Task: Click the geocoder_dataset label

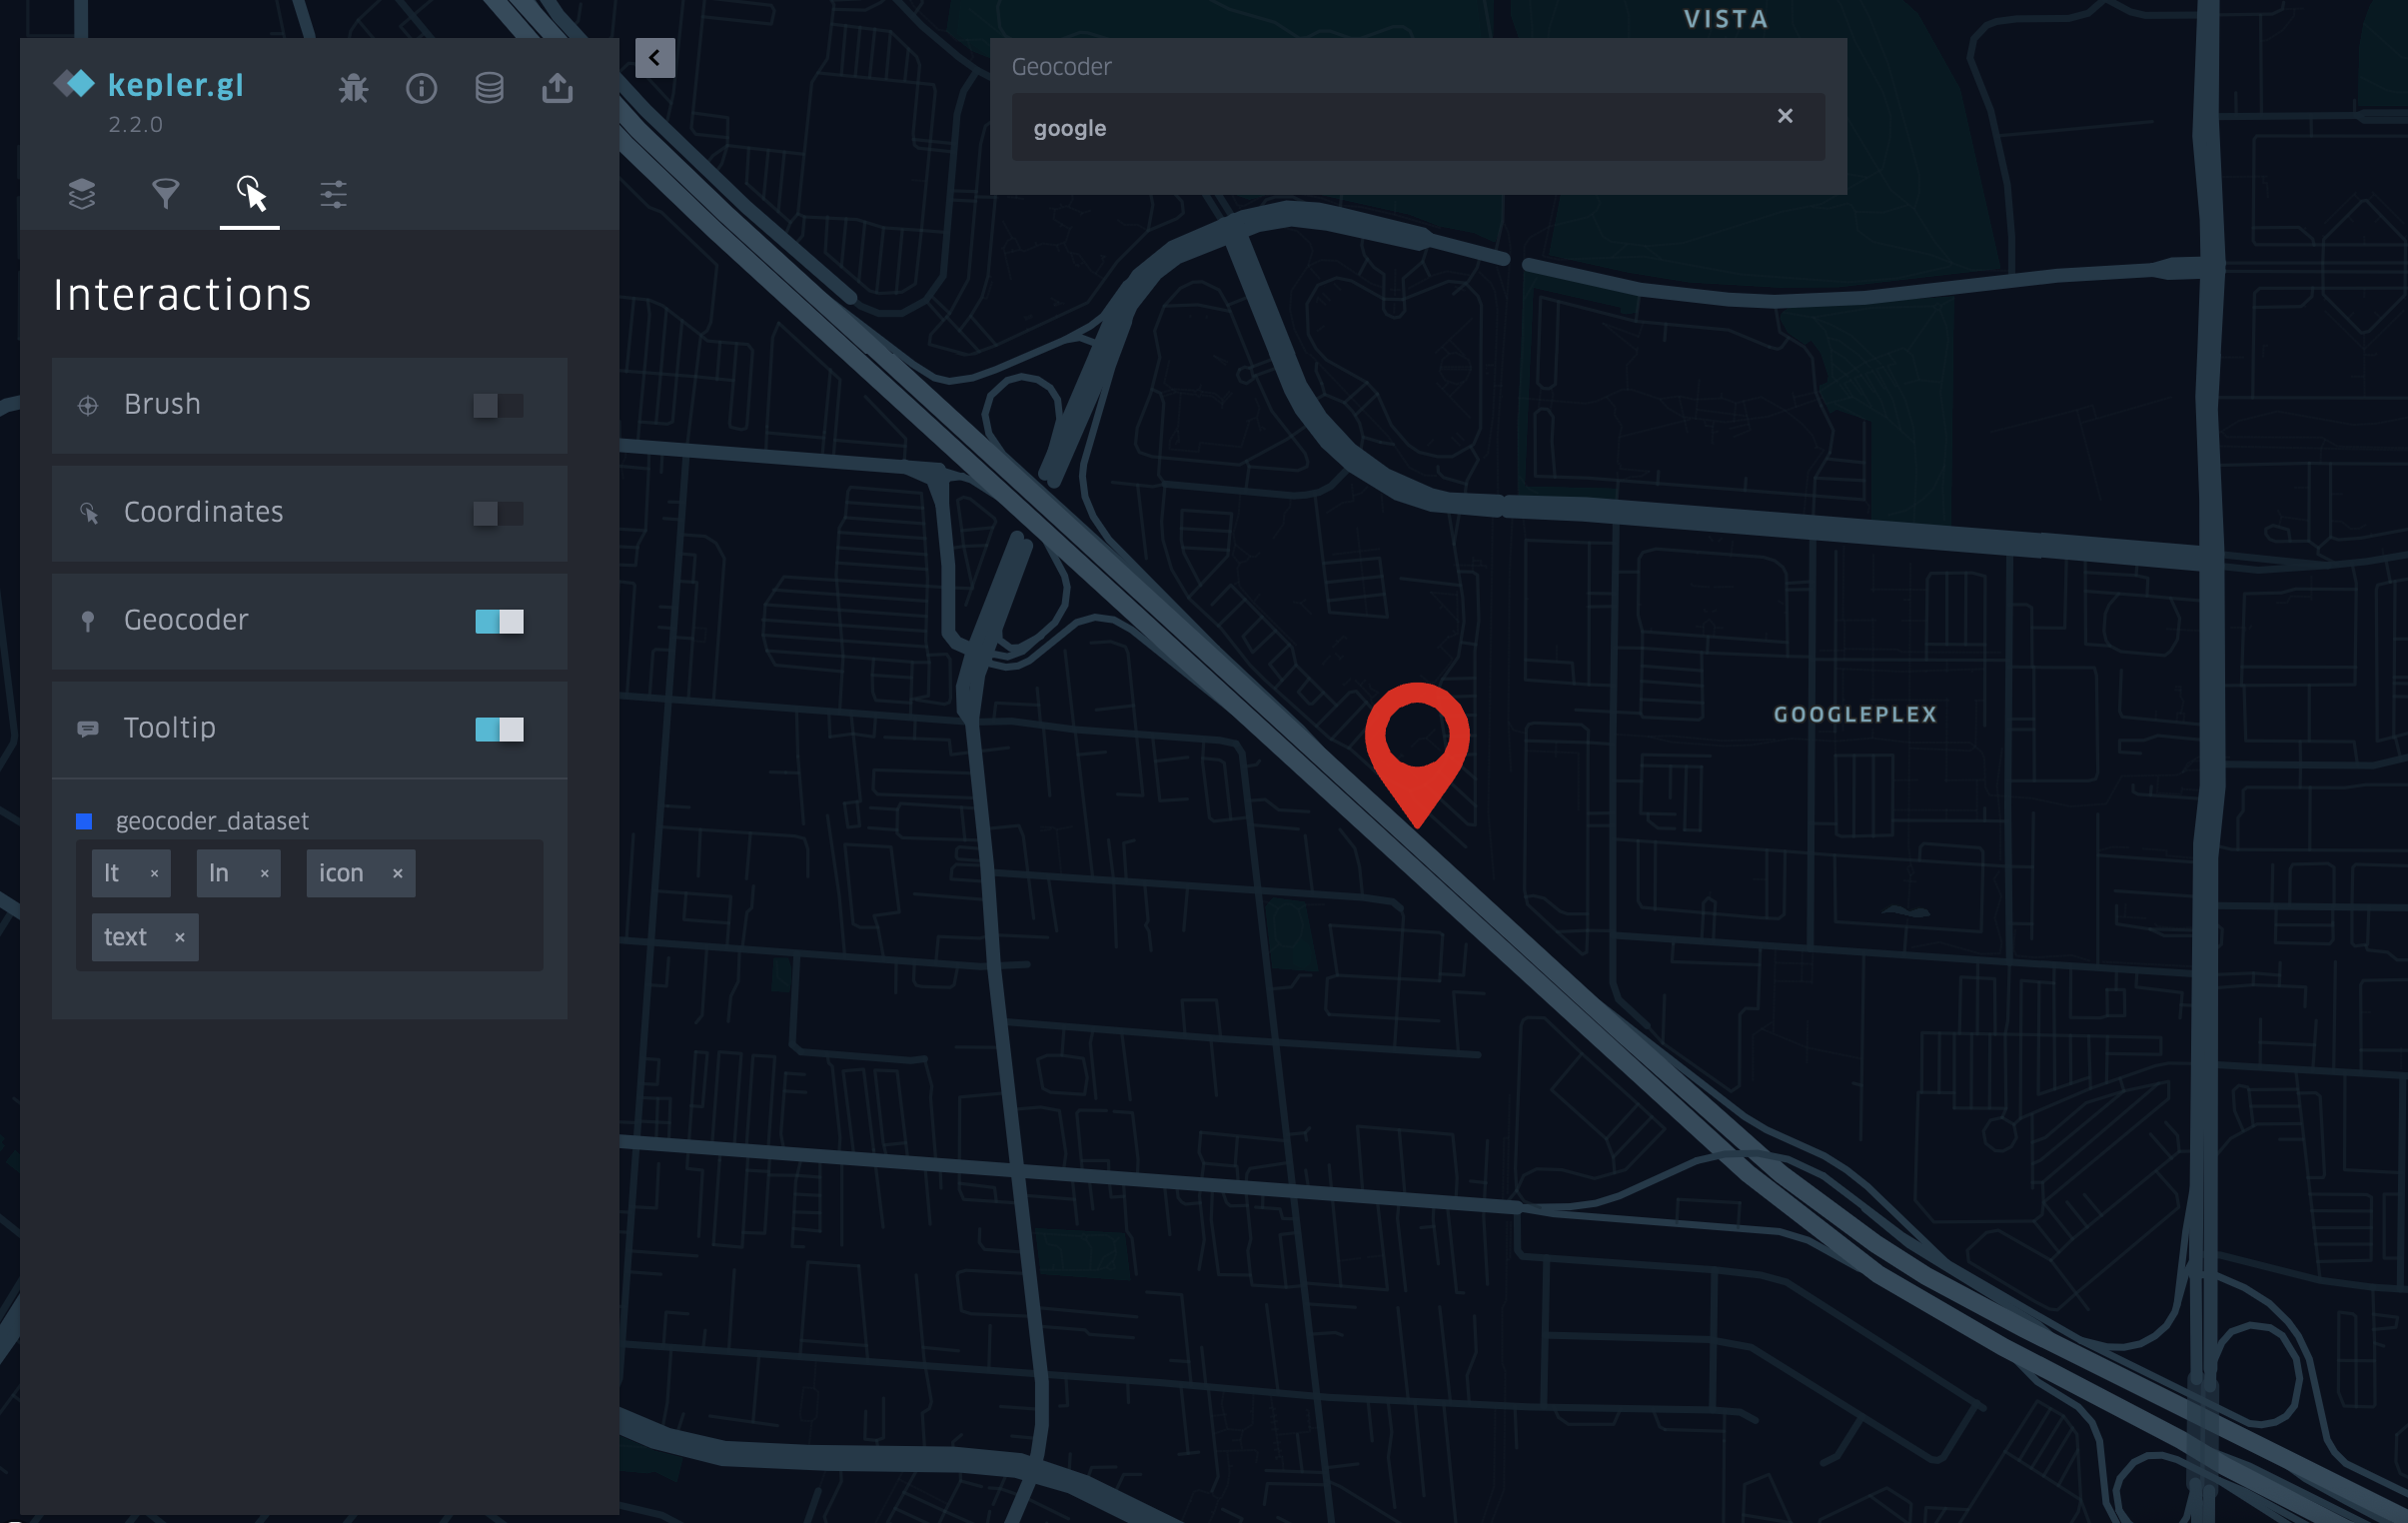Action: pyautogui.click(x=212, y=821)
